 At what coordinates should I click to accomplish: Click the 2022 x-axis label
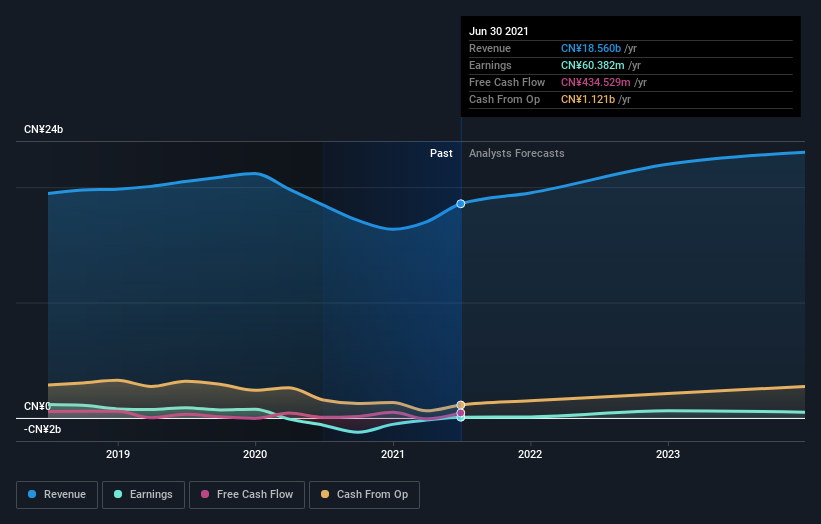coord(530,454)
